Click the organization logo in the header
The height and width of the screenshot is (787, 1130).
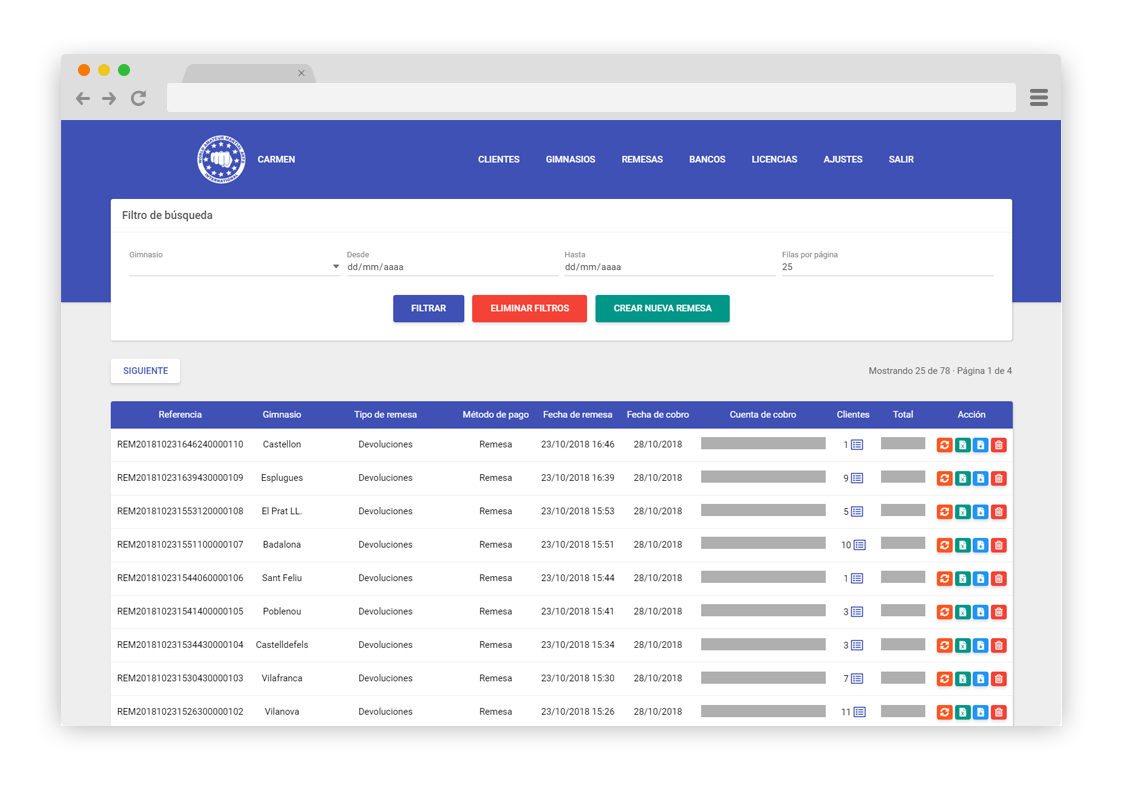tap(221, 159)
